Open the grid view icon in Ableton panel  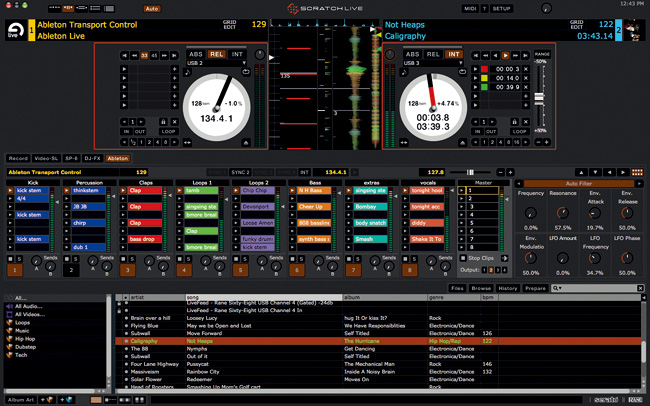coord(638,172)
